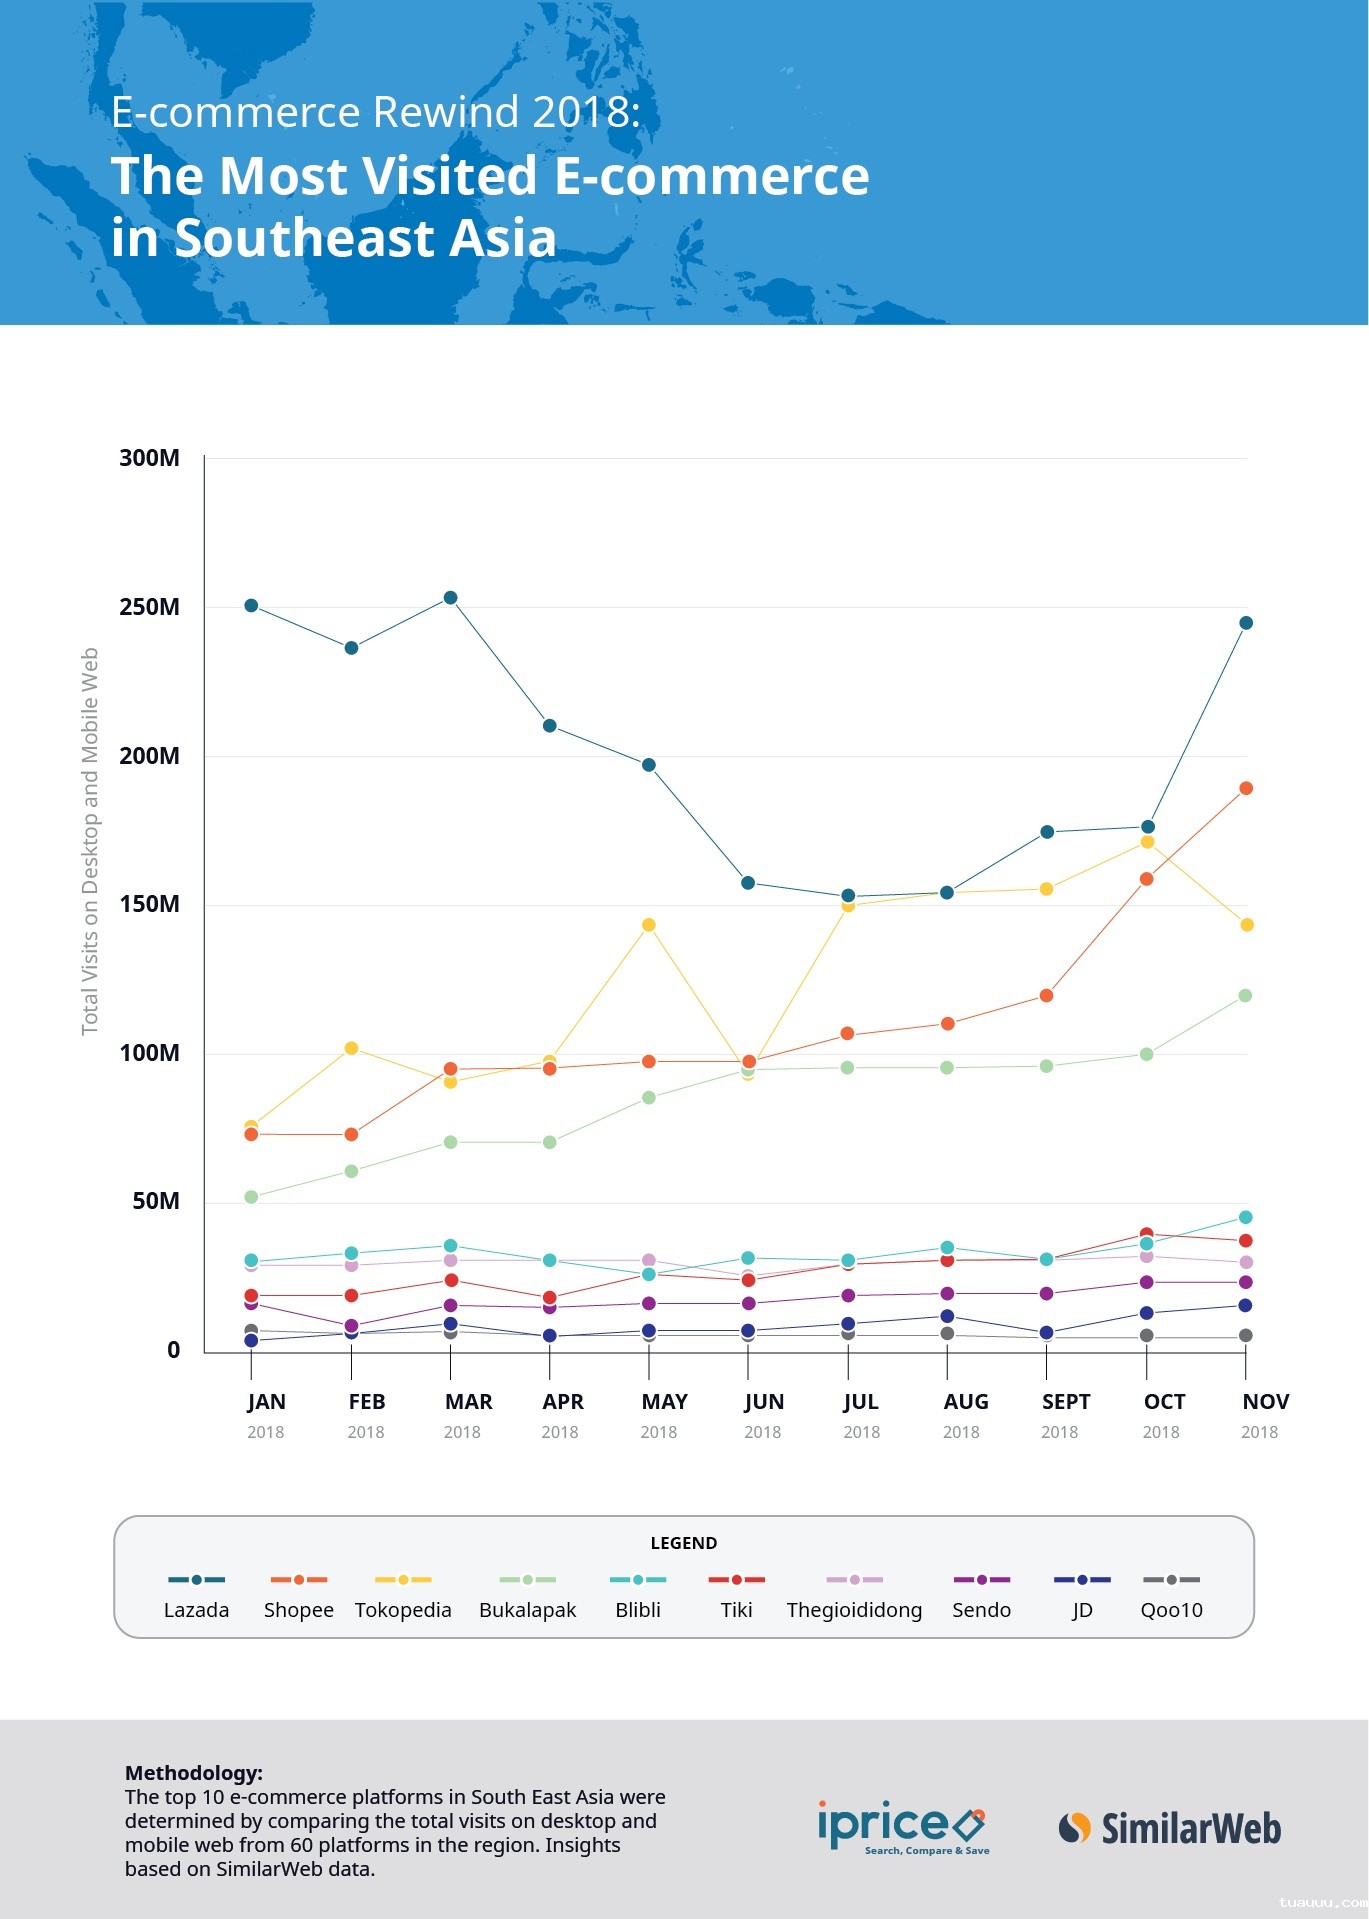Select the Blibli label in legend

click(638, 1610)
